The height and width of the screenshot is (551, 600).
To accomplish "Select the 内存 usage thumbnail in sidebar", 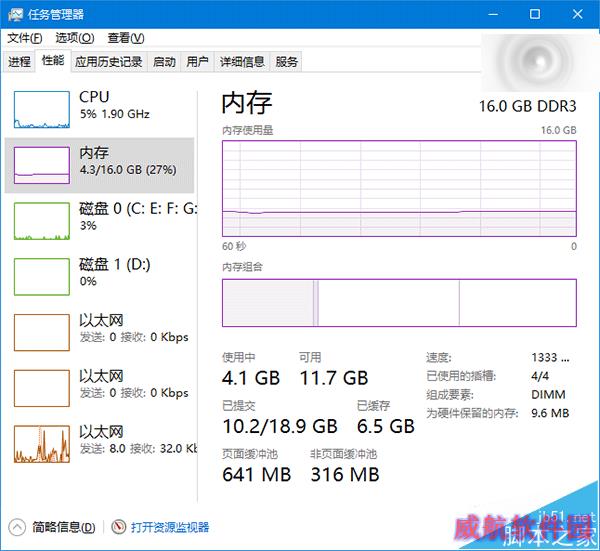I will (x=42, y=165).
